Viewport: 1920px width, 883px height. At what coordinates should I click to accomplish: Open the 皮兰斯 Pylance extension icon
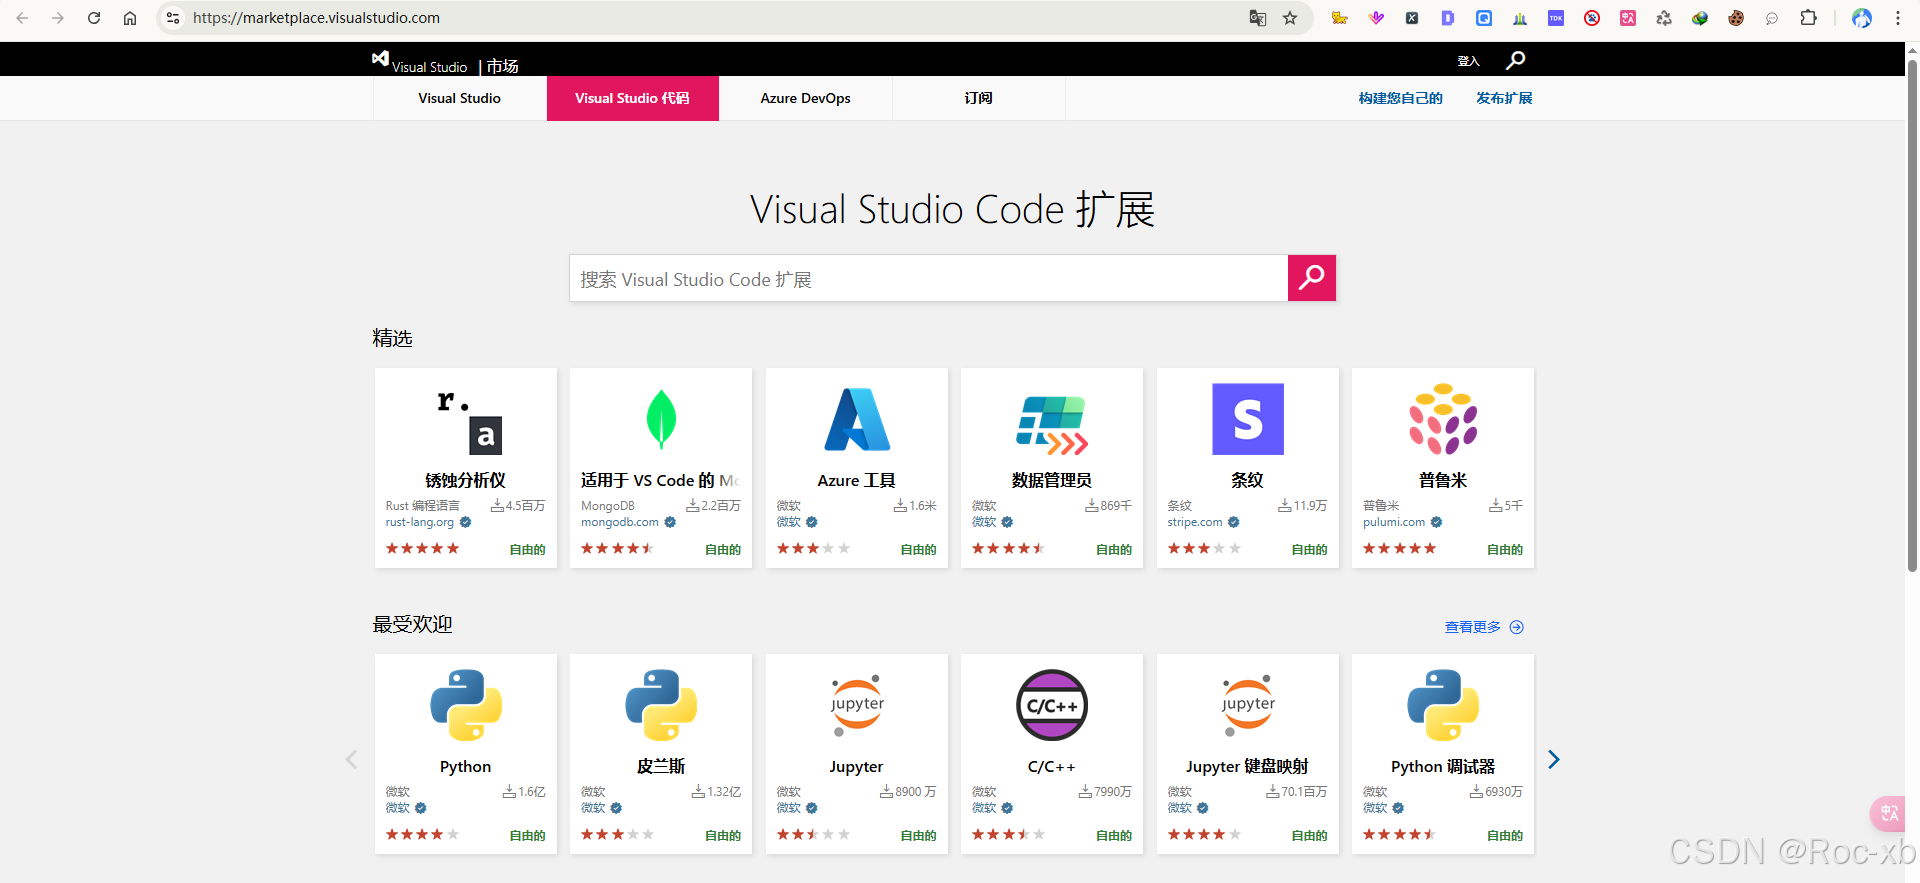click(661, 705)
